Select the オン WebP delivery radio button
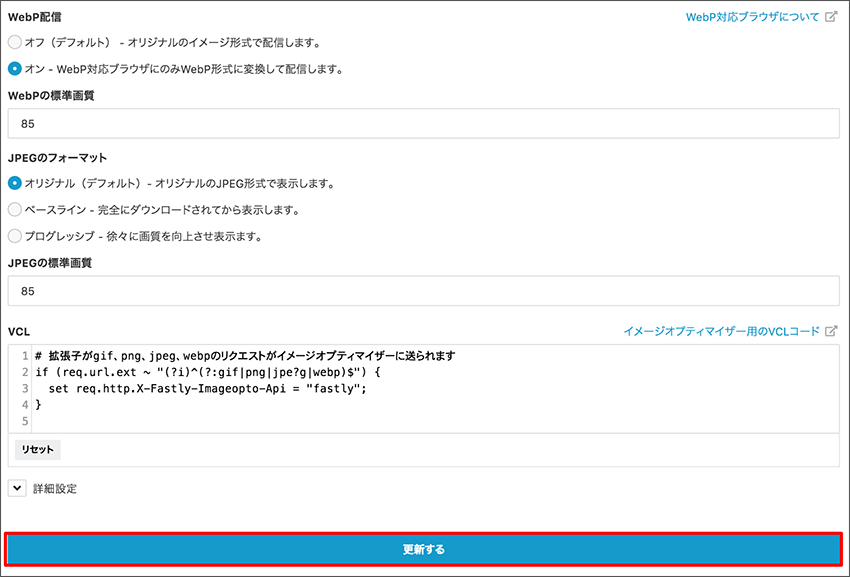Viewport: 850px width, 577px height. [14, 69]
